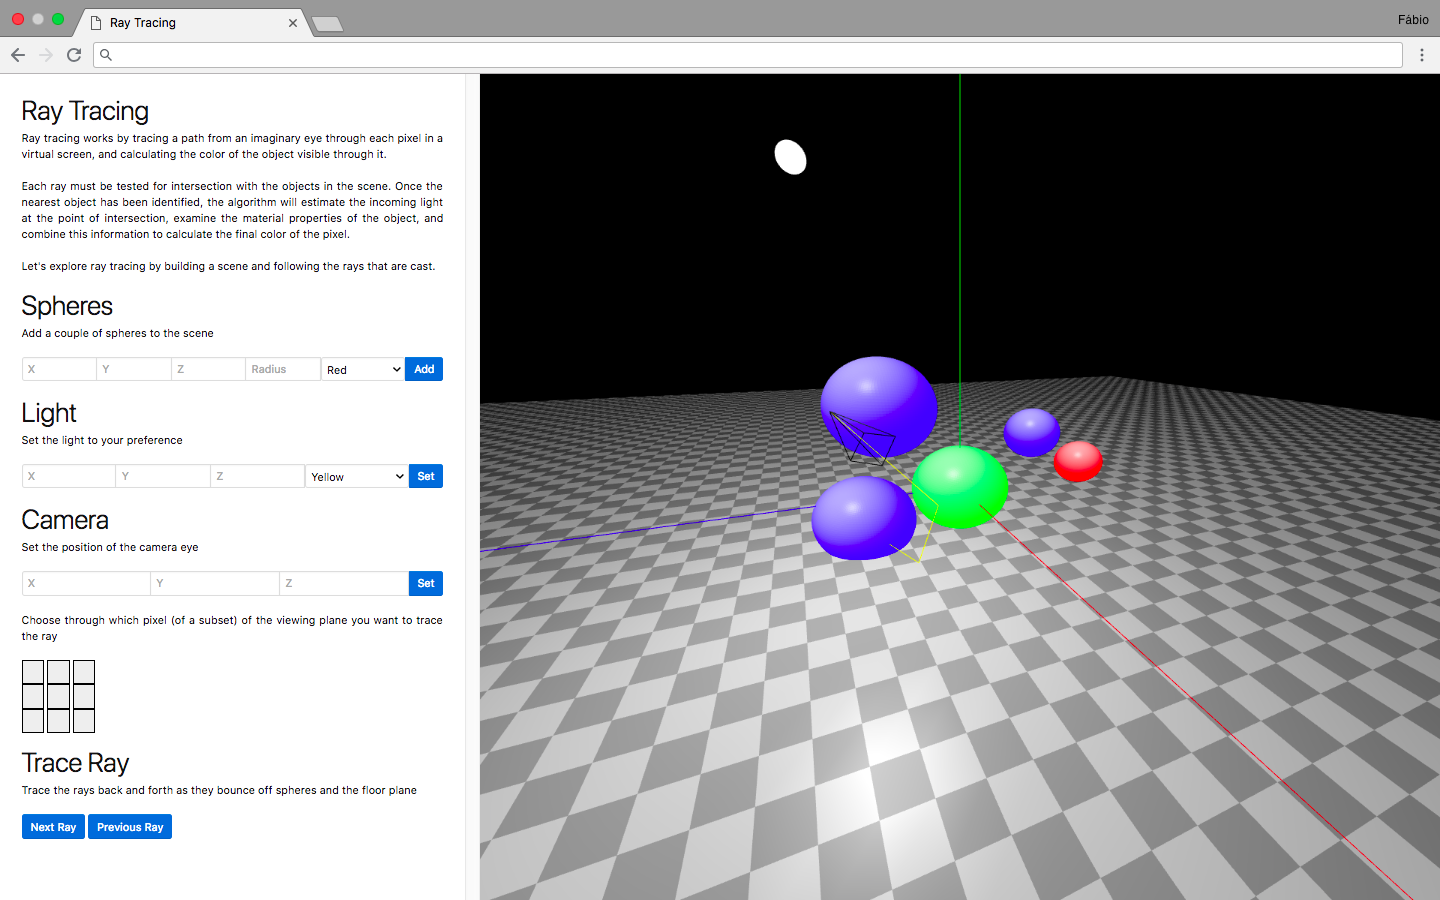Screen dimensions: 1440x900
Task: Add the sphere with Add button
Action: click(424, 369)
